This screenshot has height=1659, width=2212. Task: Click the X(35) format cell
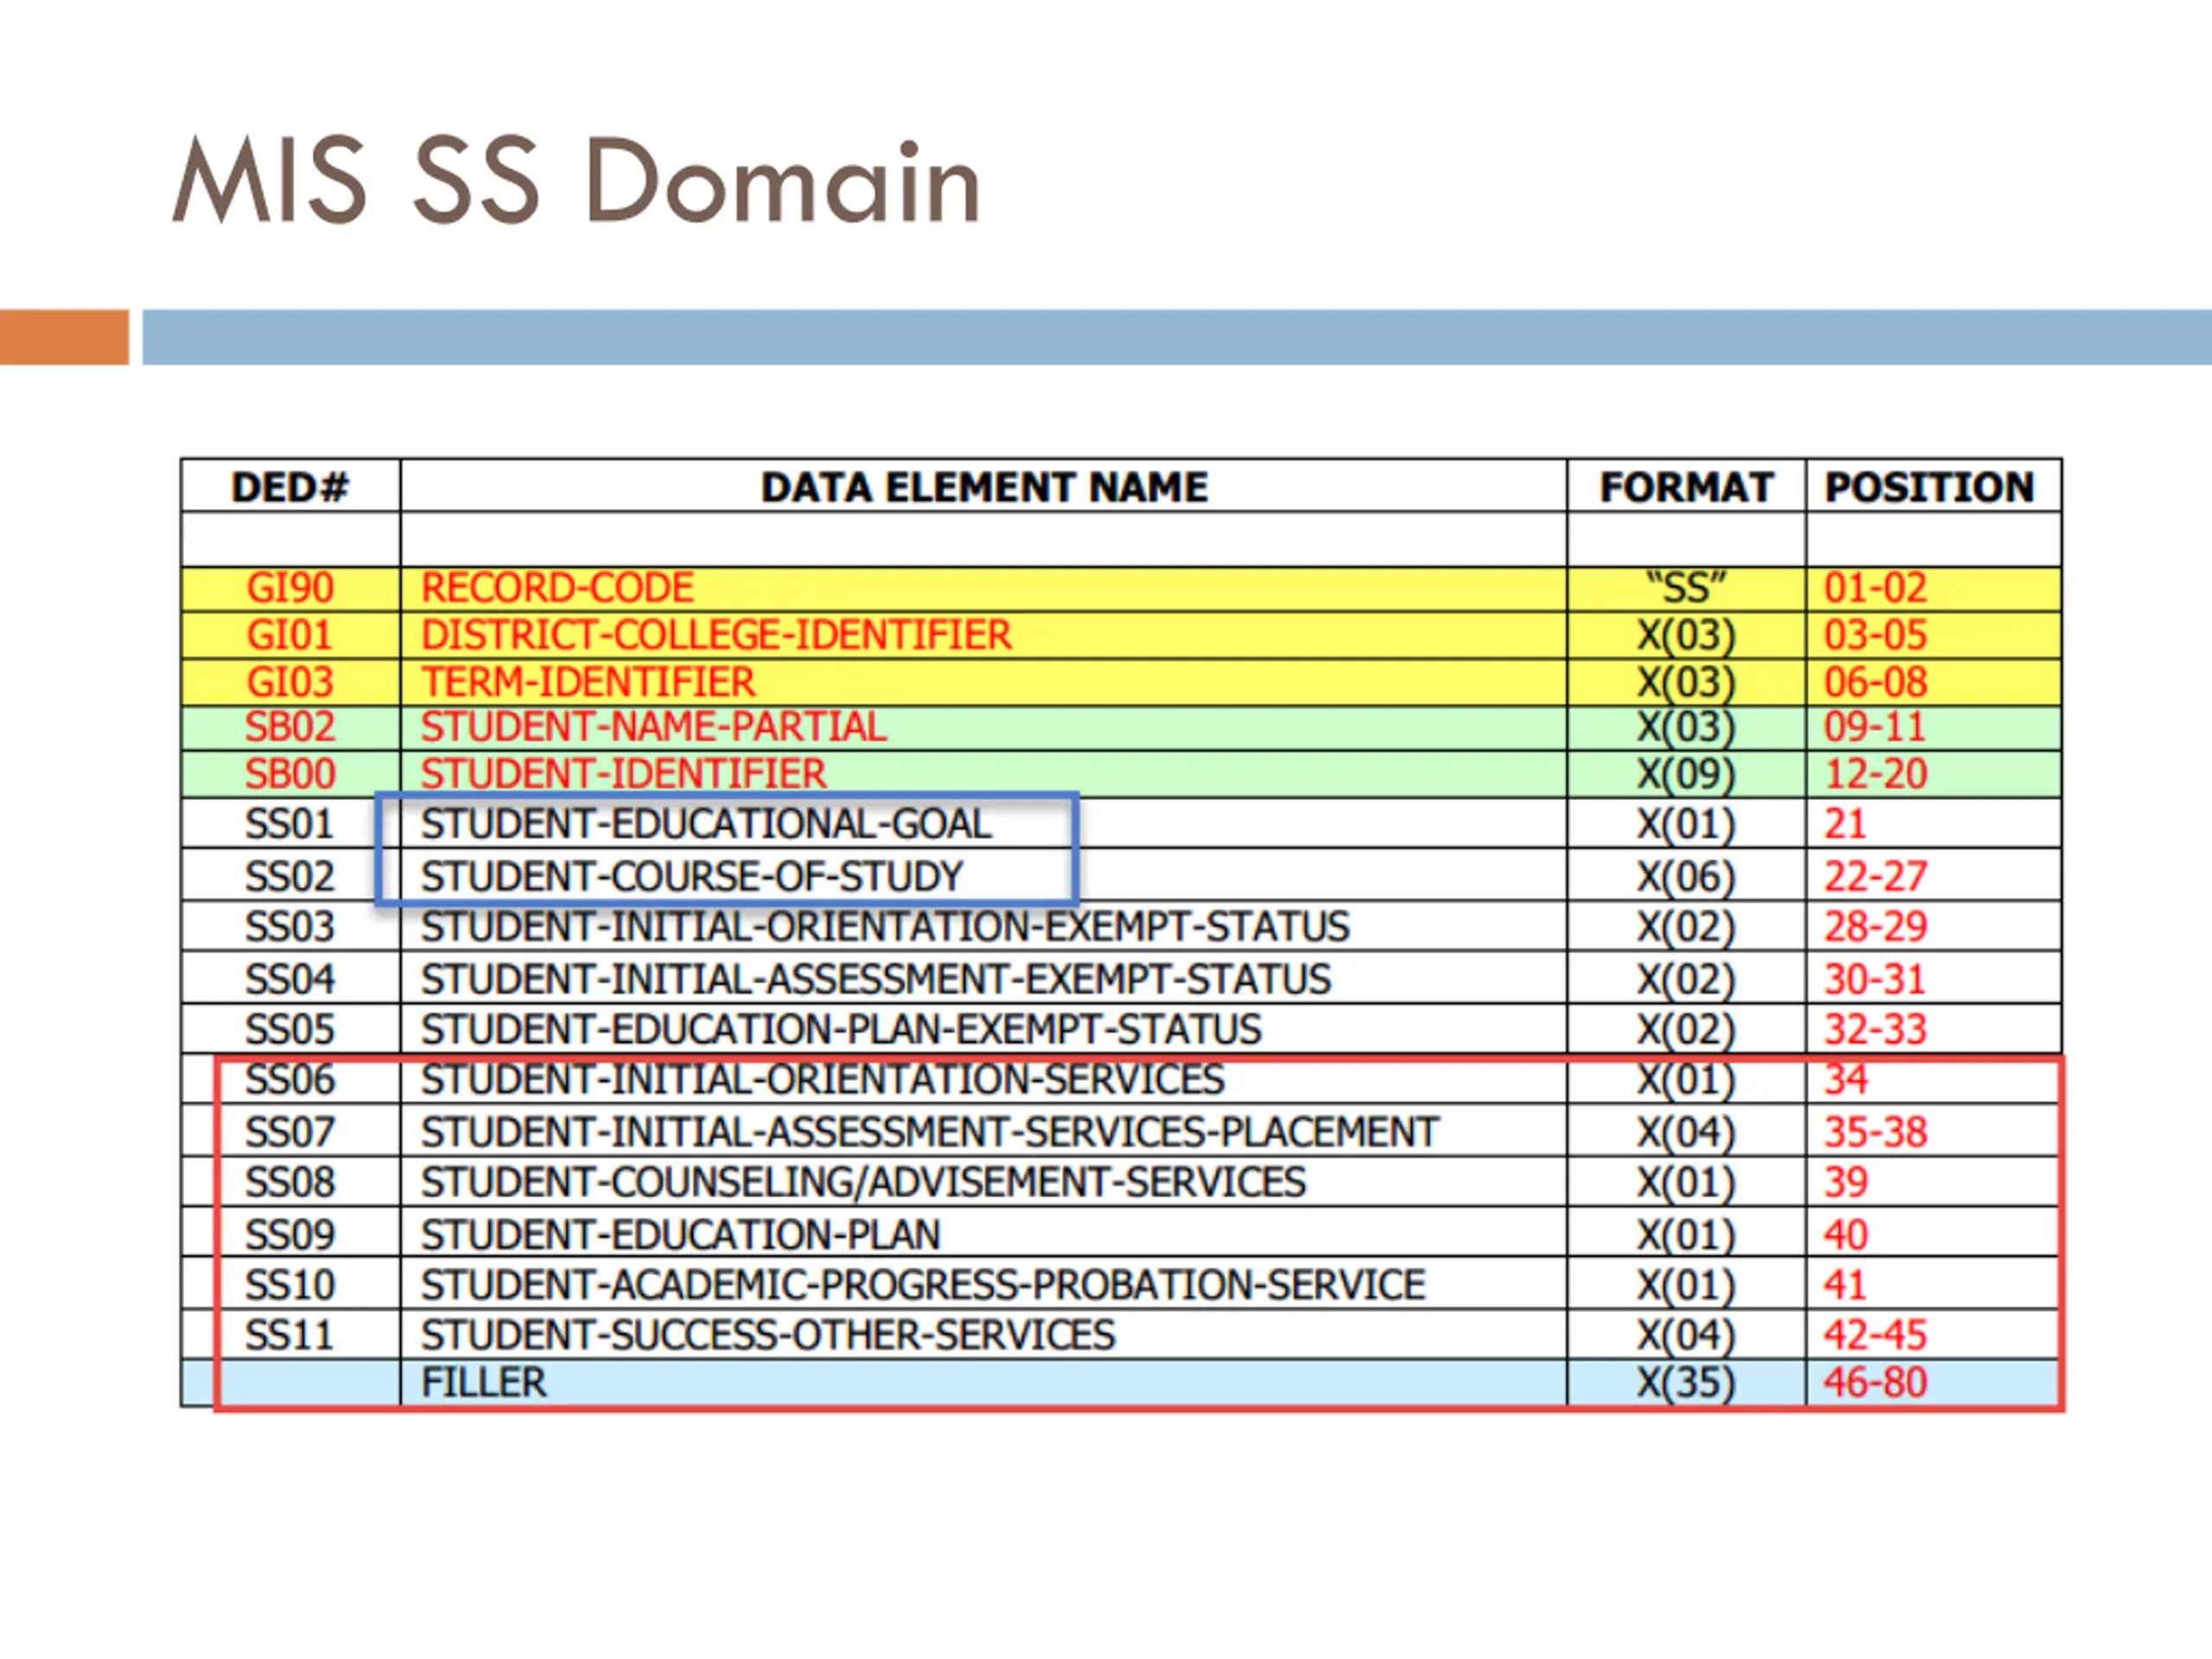tap(1686, 1383)
